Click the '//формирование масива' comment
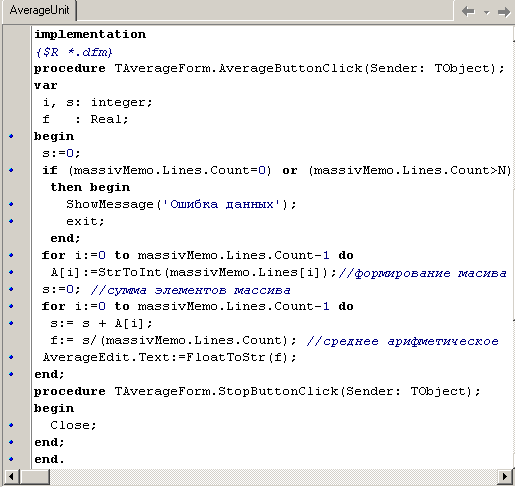The height and width of the screenshot is (487, 515). tap(423, 273)
